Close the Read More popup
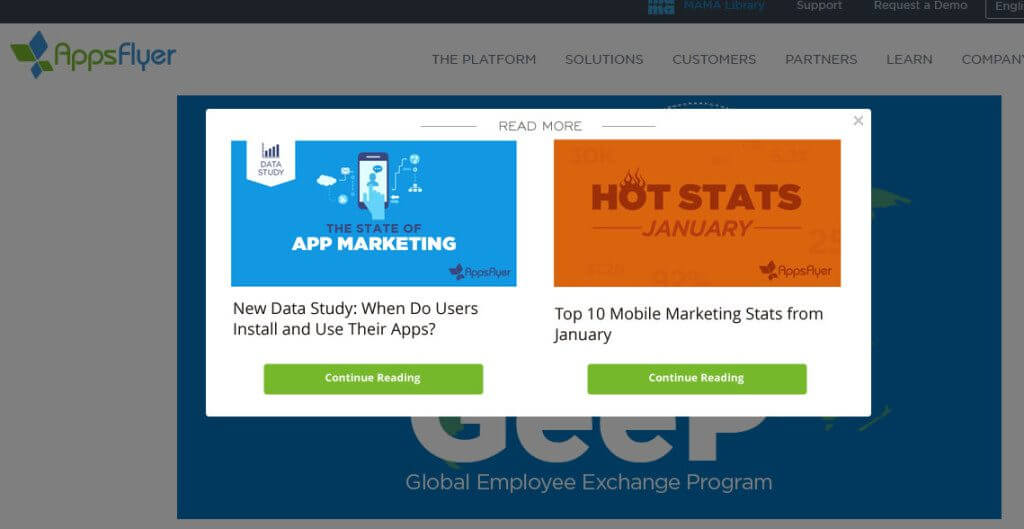This screenshot has width=1024, height=529. (858, 121)
